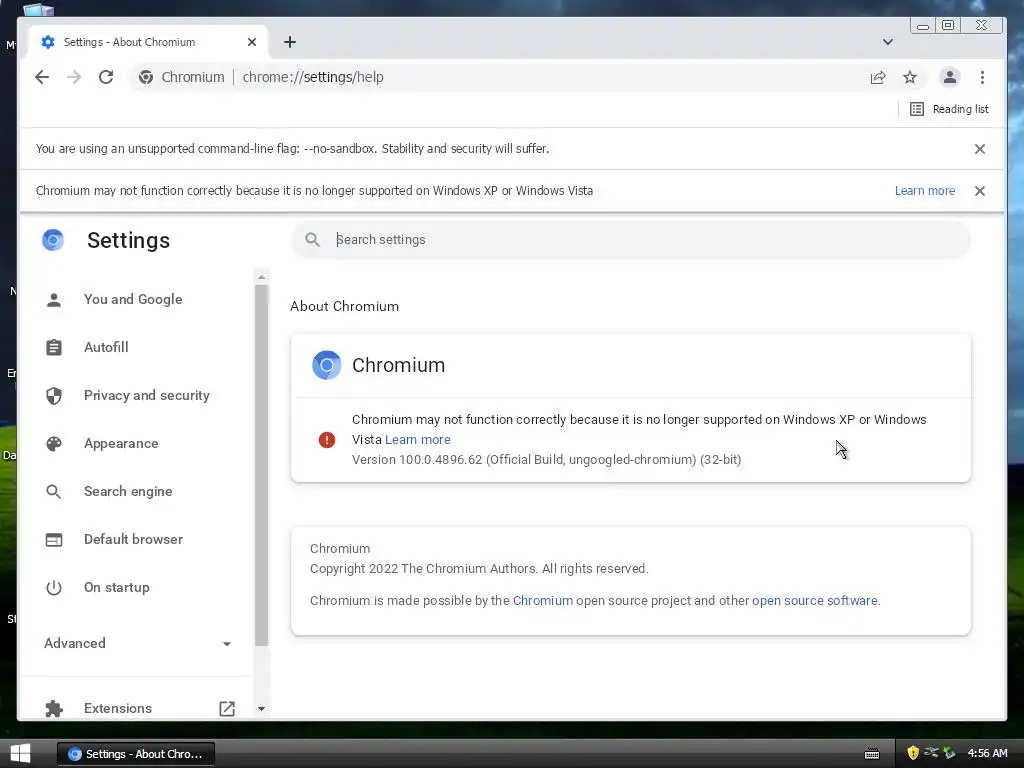The width and height of the screenshot is (1024, 768).
Task: Click the forward navigation arrow
Action: [x=74, y=77]
